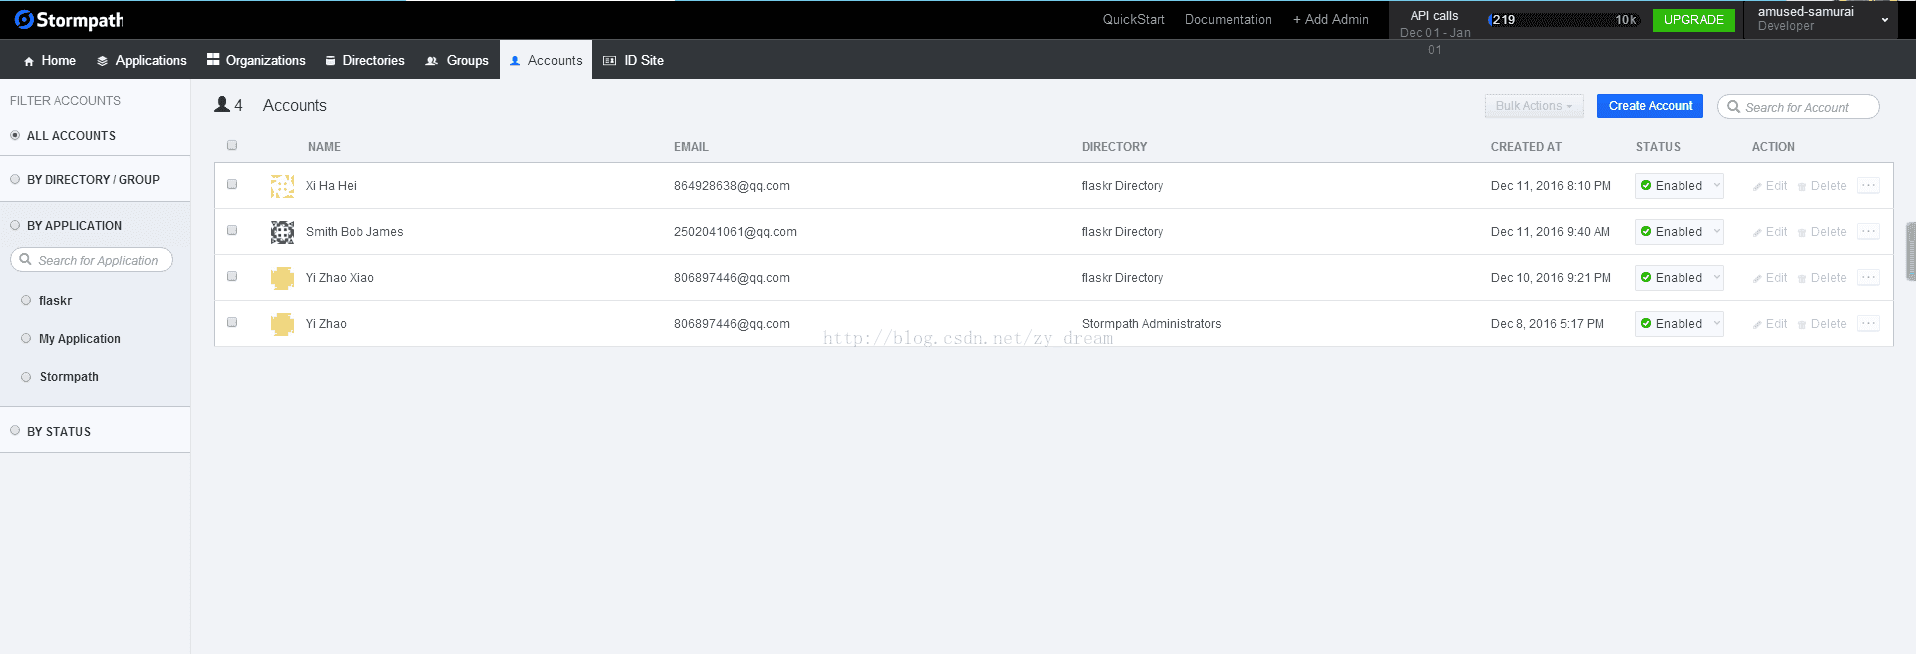Open the Status dropdown for Yi Zhao Xiao
Image resolution: width=1916 pixels, height=654 pixels.
click(x=1679, y=278)
